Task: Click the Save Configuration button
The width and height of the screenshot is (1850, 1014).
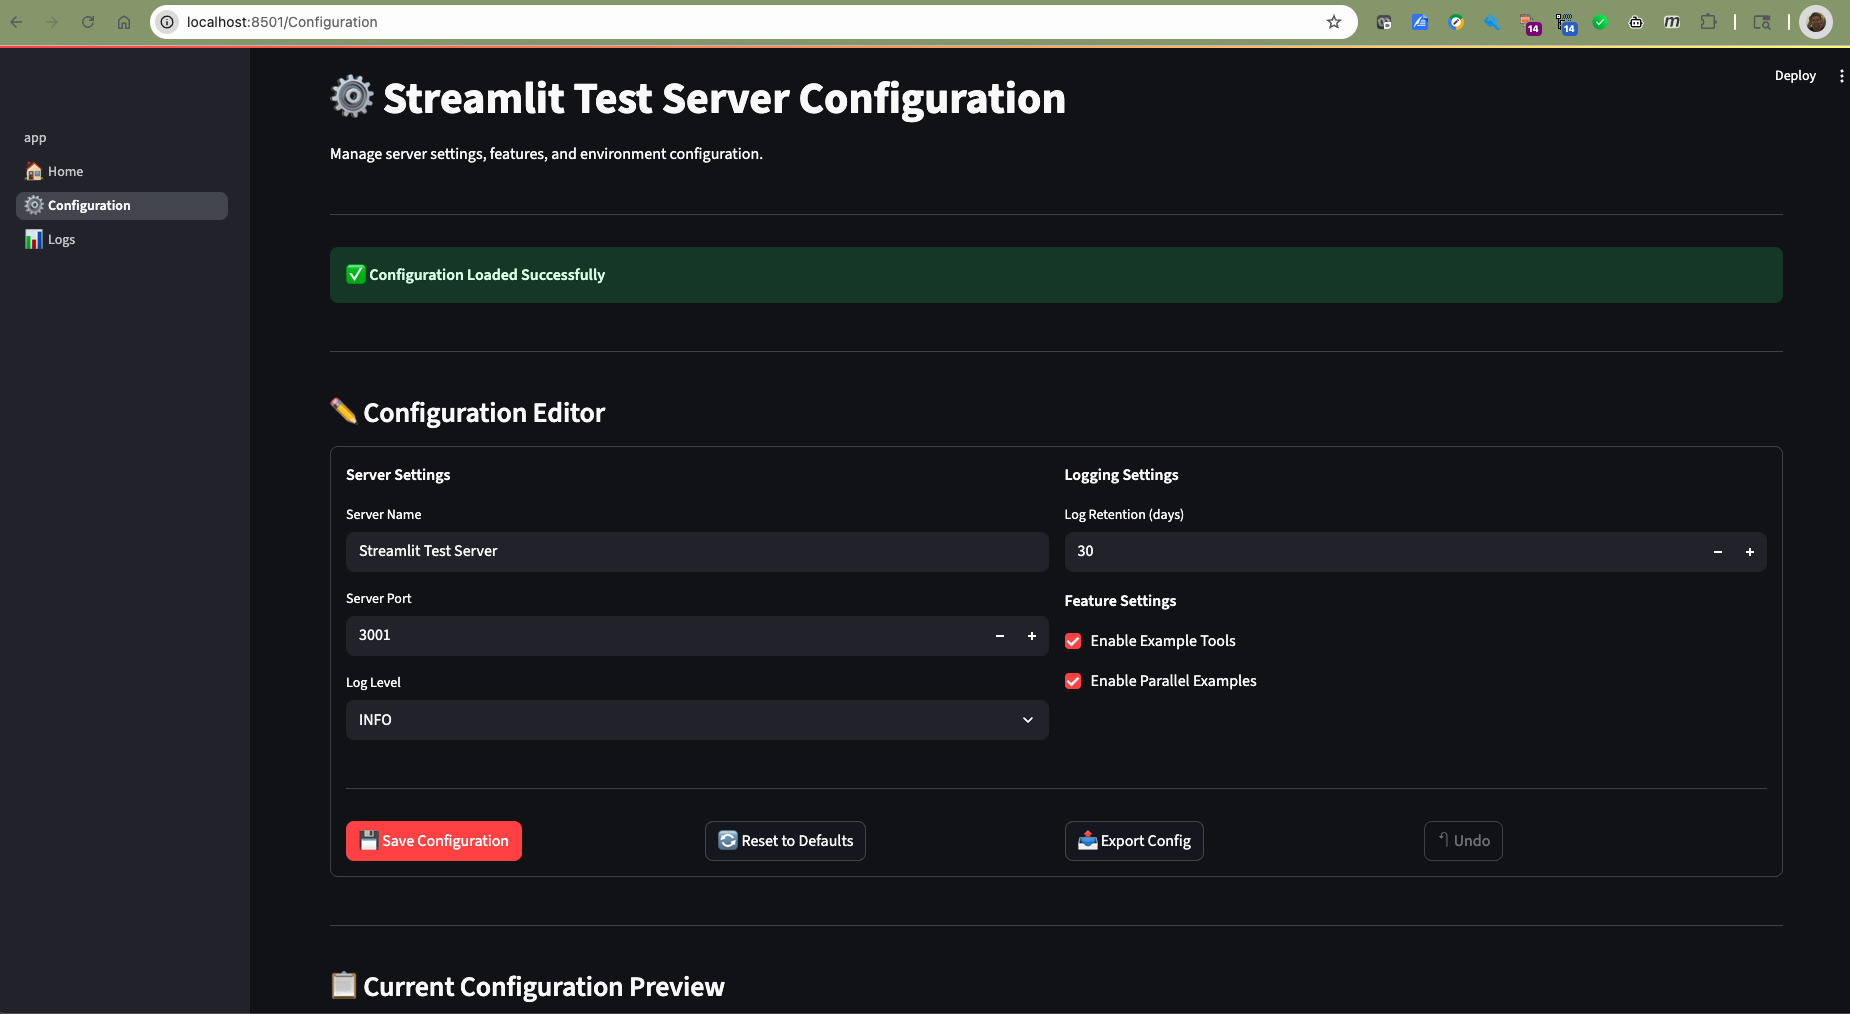Action: tap(433, 841)
